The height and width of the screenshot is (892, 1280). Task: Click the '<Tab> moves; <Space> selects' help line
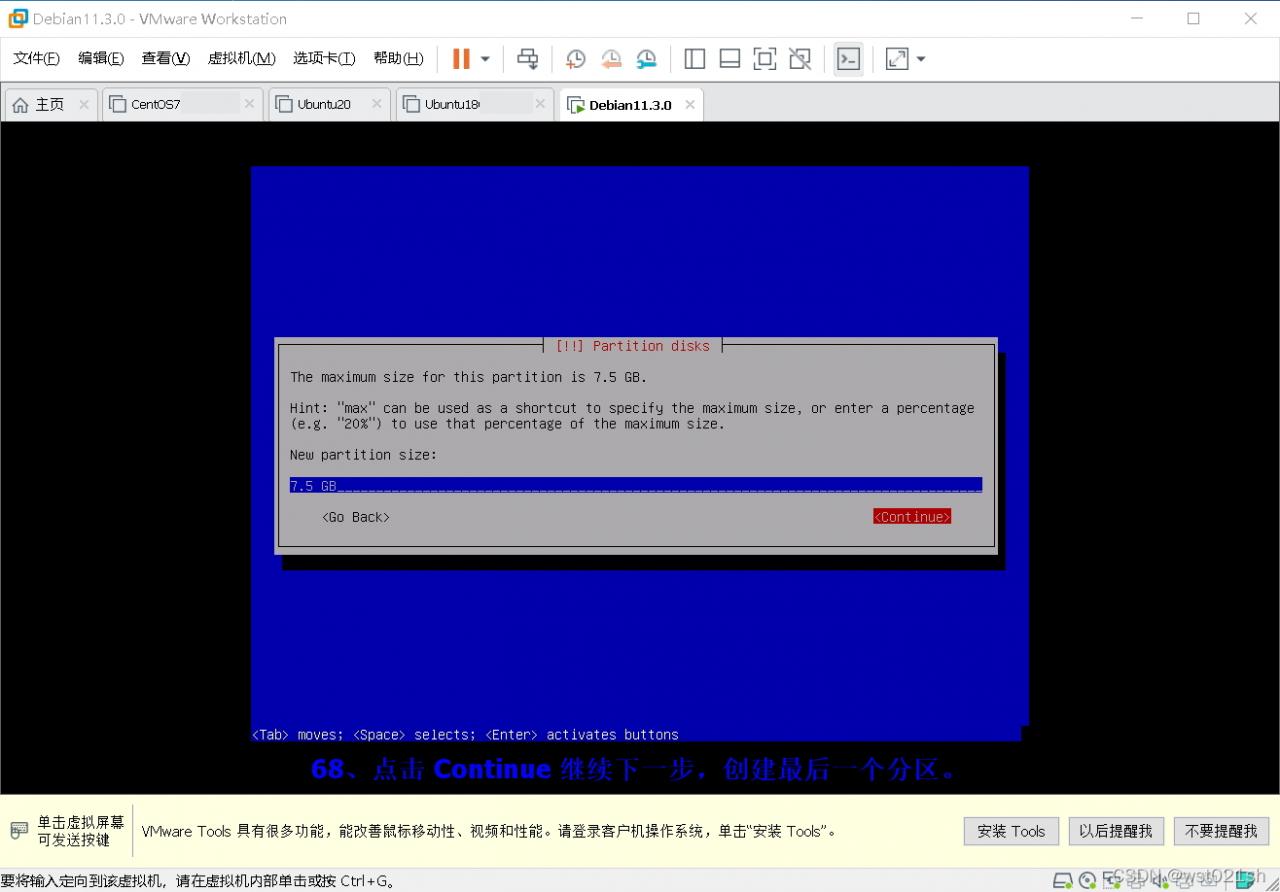465,734
